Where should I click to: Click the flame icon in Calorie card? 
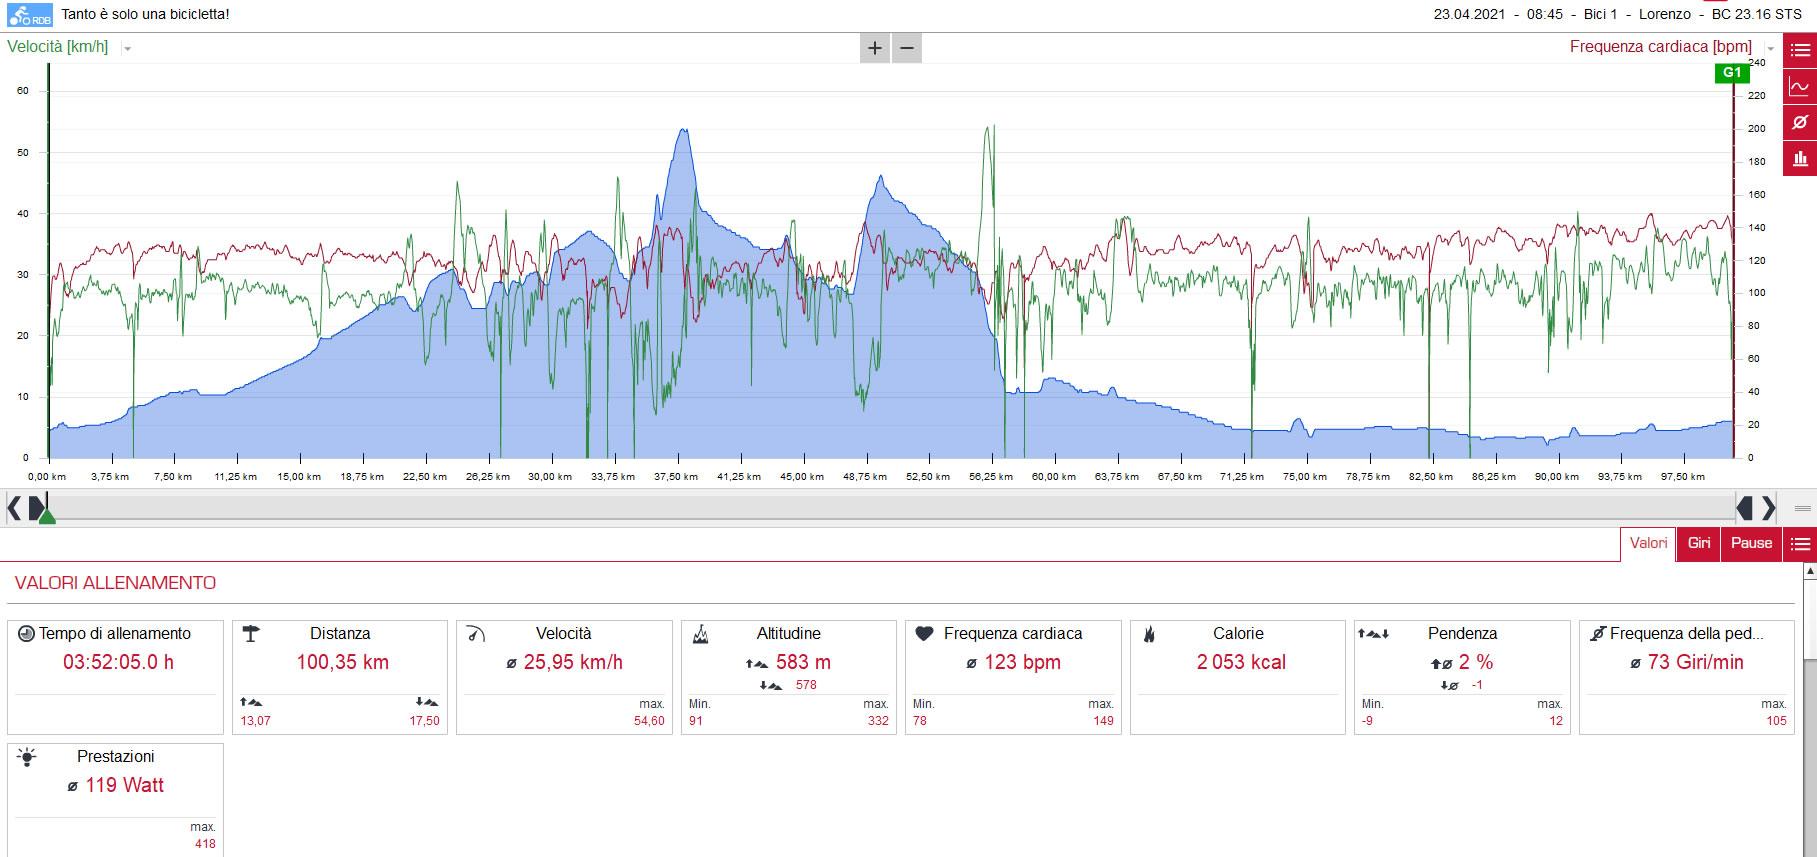[x=1150, y=633]
